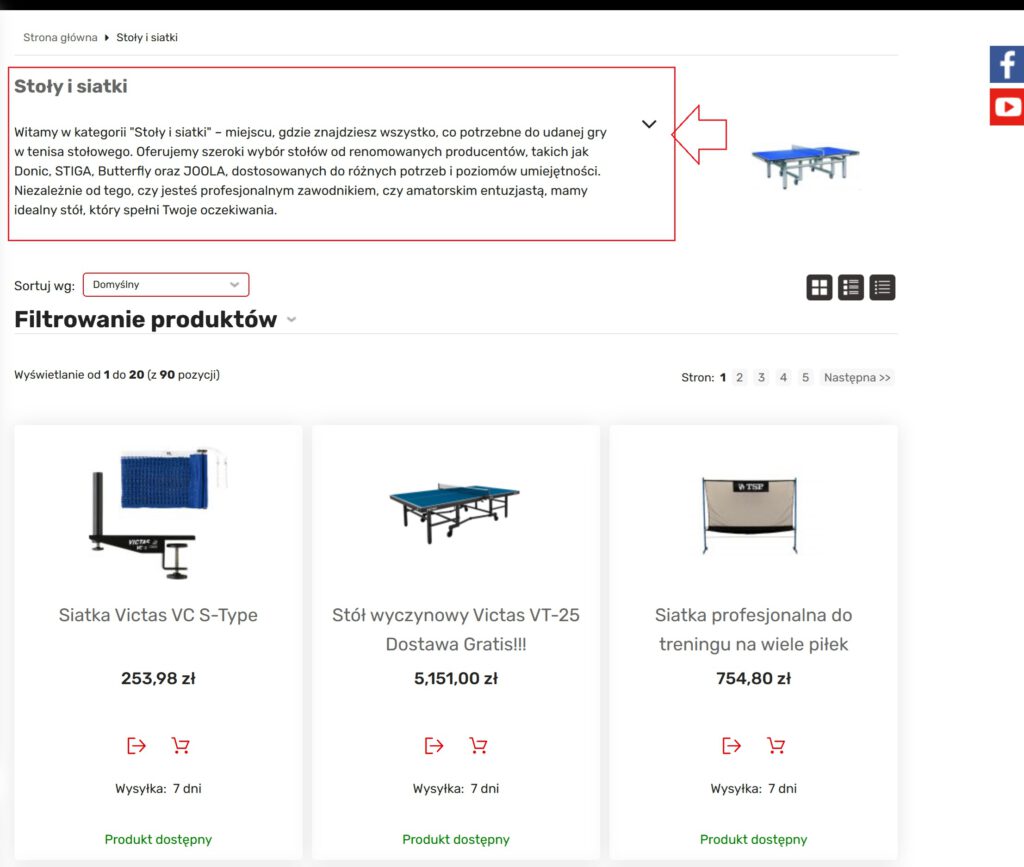Open the Stół wyczynowy Victas VT-25 title
This screenshot has height=867, width=1024.
(456, 629)
